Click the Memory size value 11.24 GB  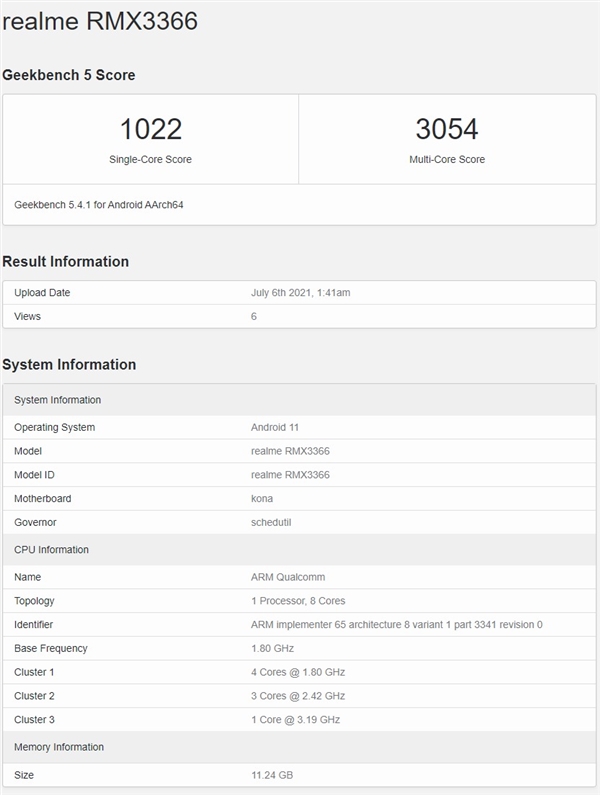(272, 775)
